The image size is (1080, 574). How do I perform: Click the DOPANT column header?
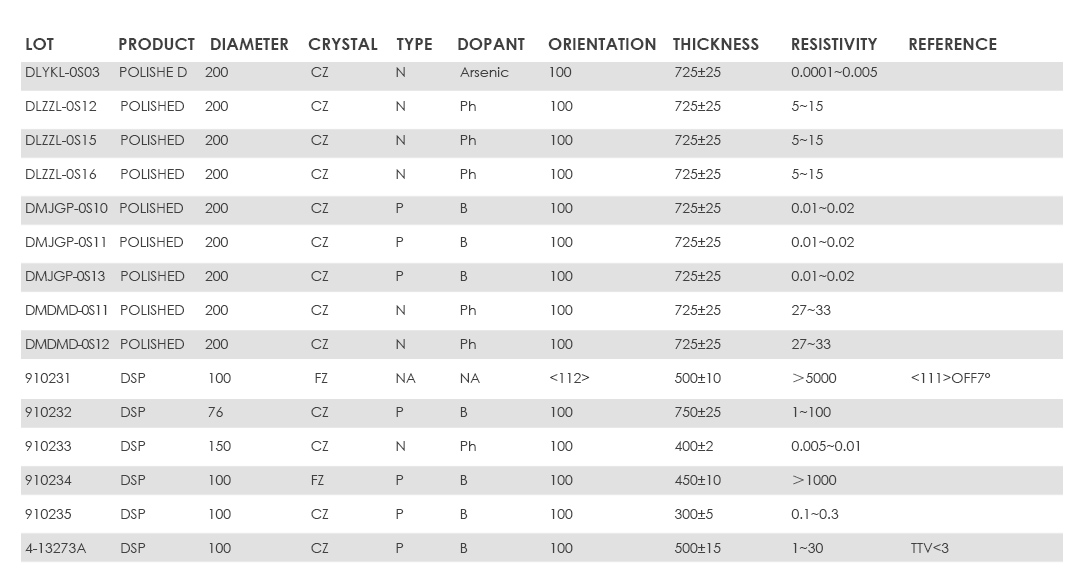[x=490, y=44]
